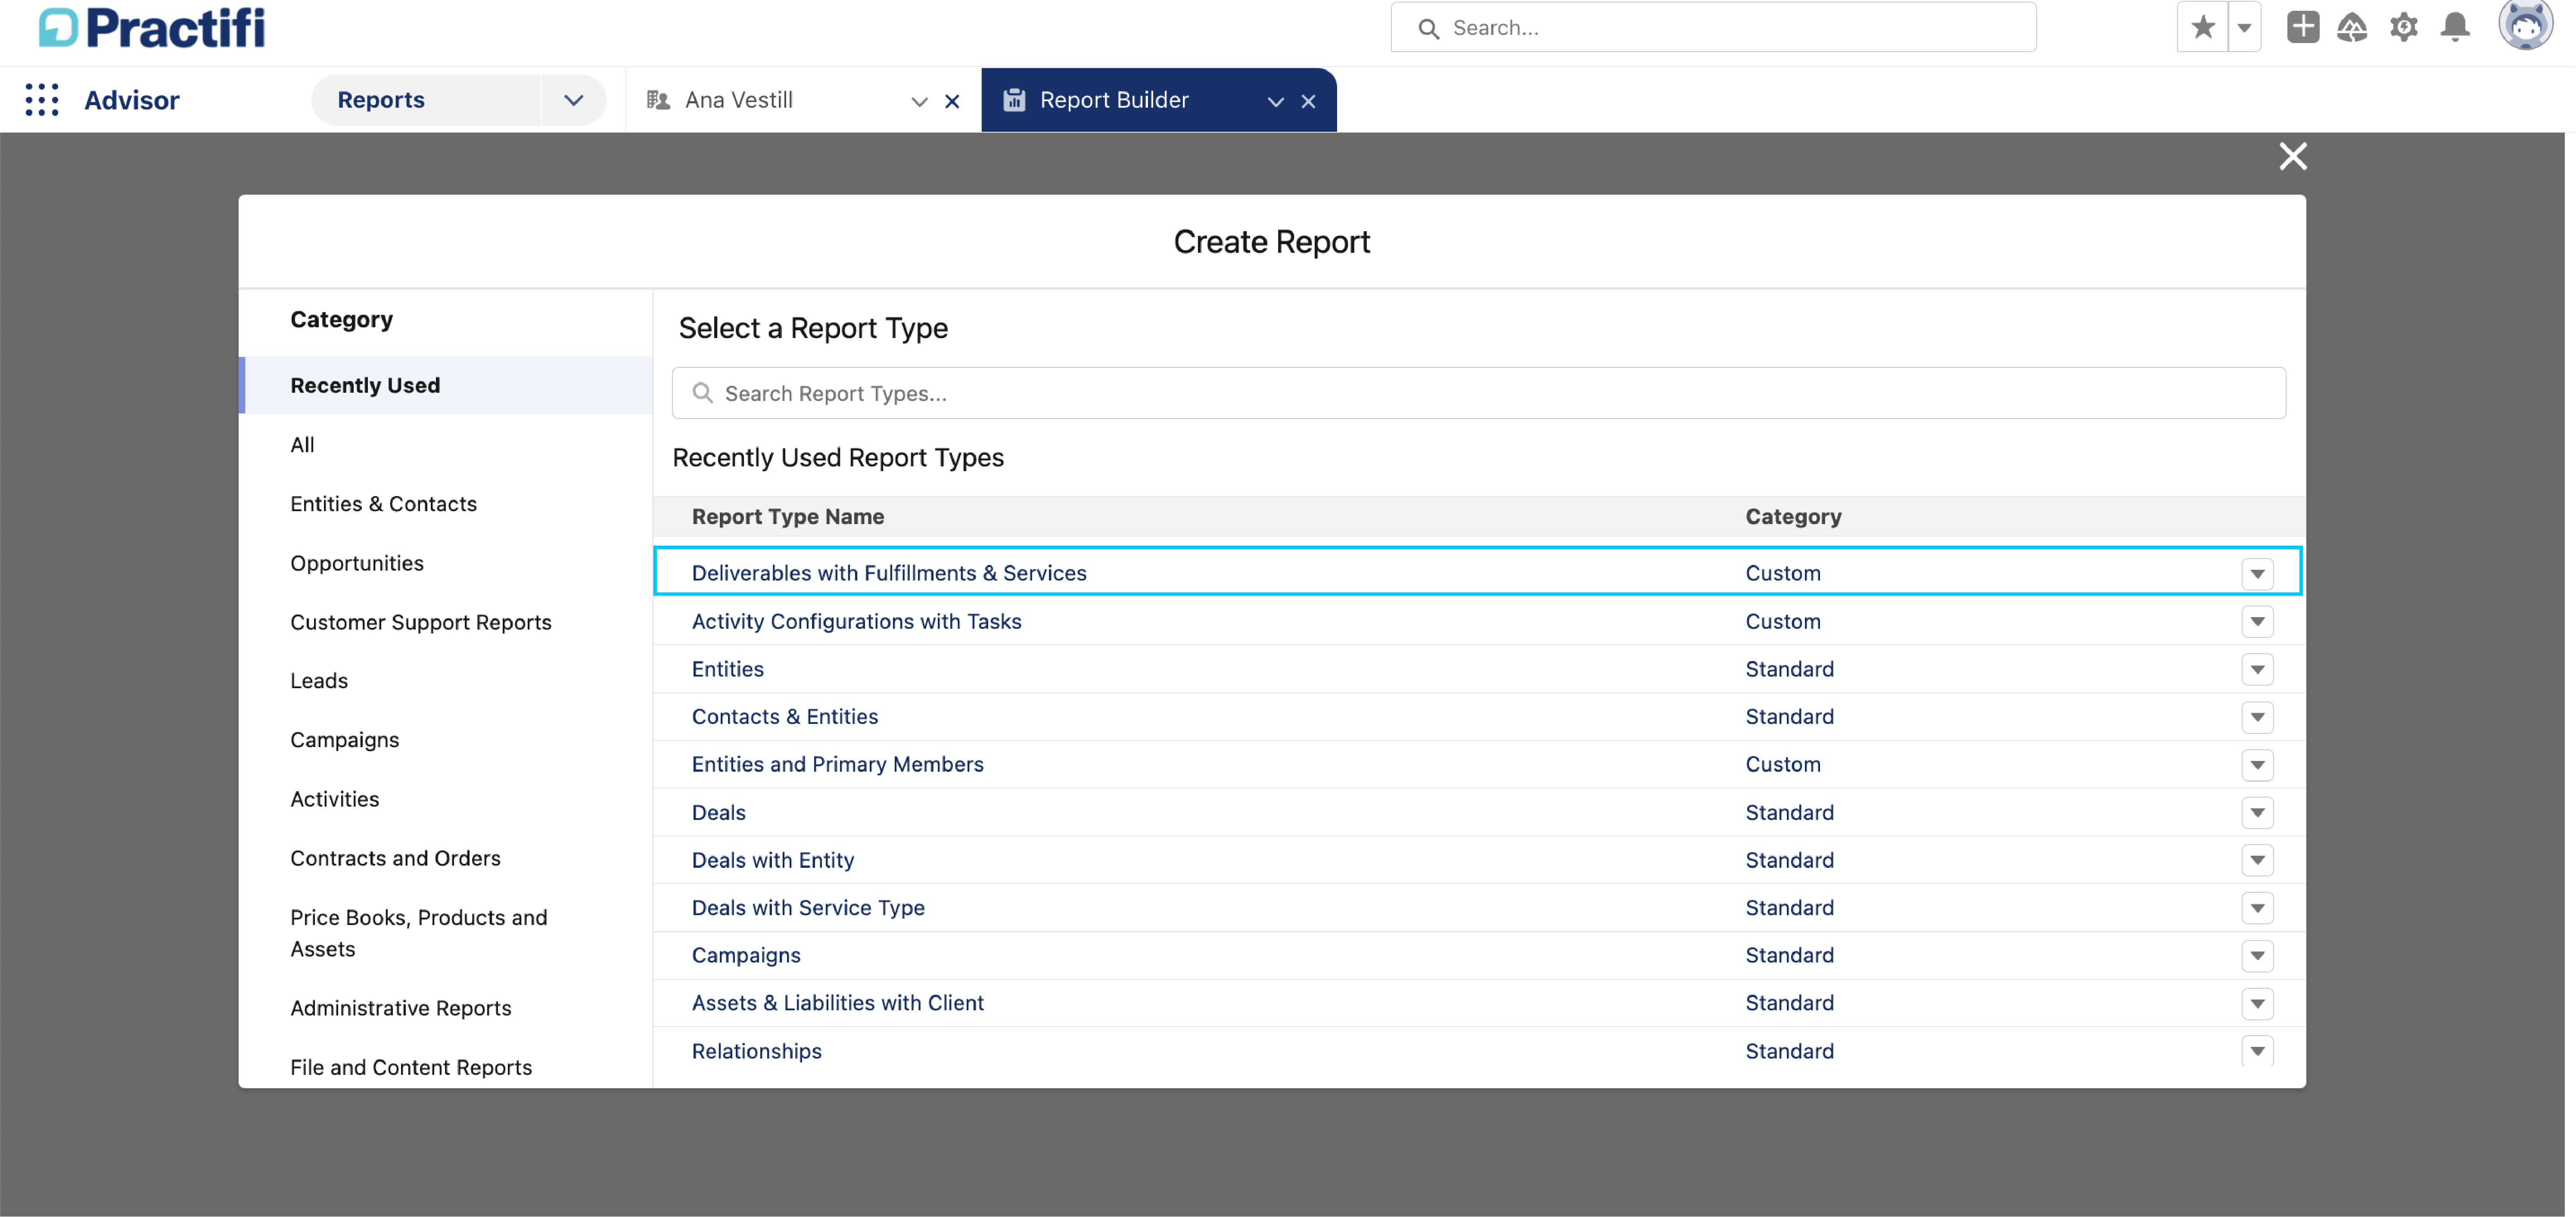2576x1217 pixels.
Task: Switch to the Ana Vestill tab
Action: coord(739,100)
